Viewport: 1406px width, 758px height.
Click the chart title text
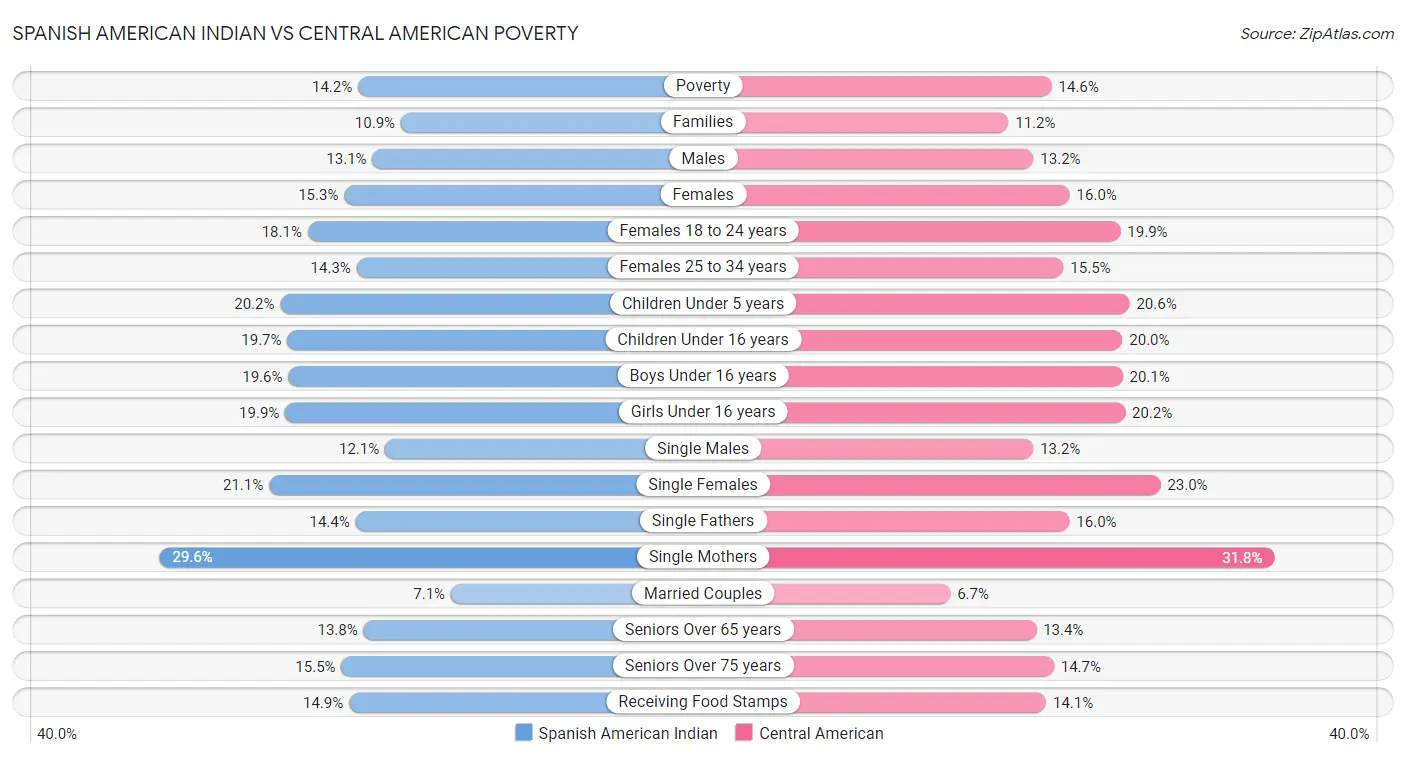295,33
